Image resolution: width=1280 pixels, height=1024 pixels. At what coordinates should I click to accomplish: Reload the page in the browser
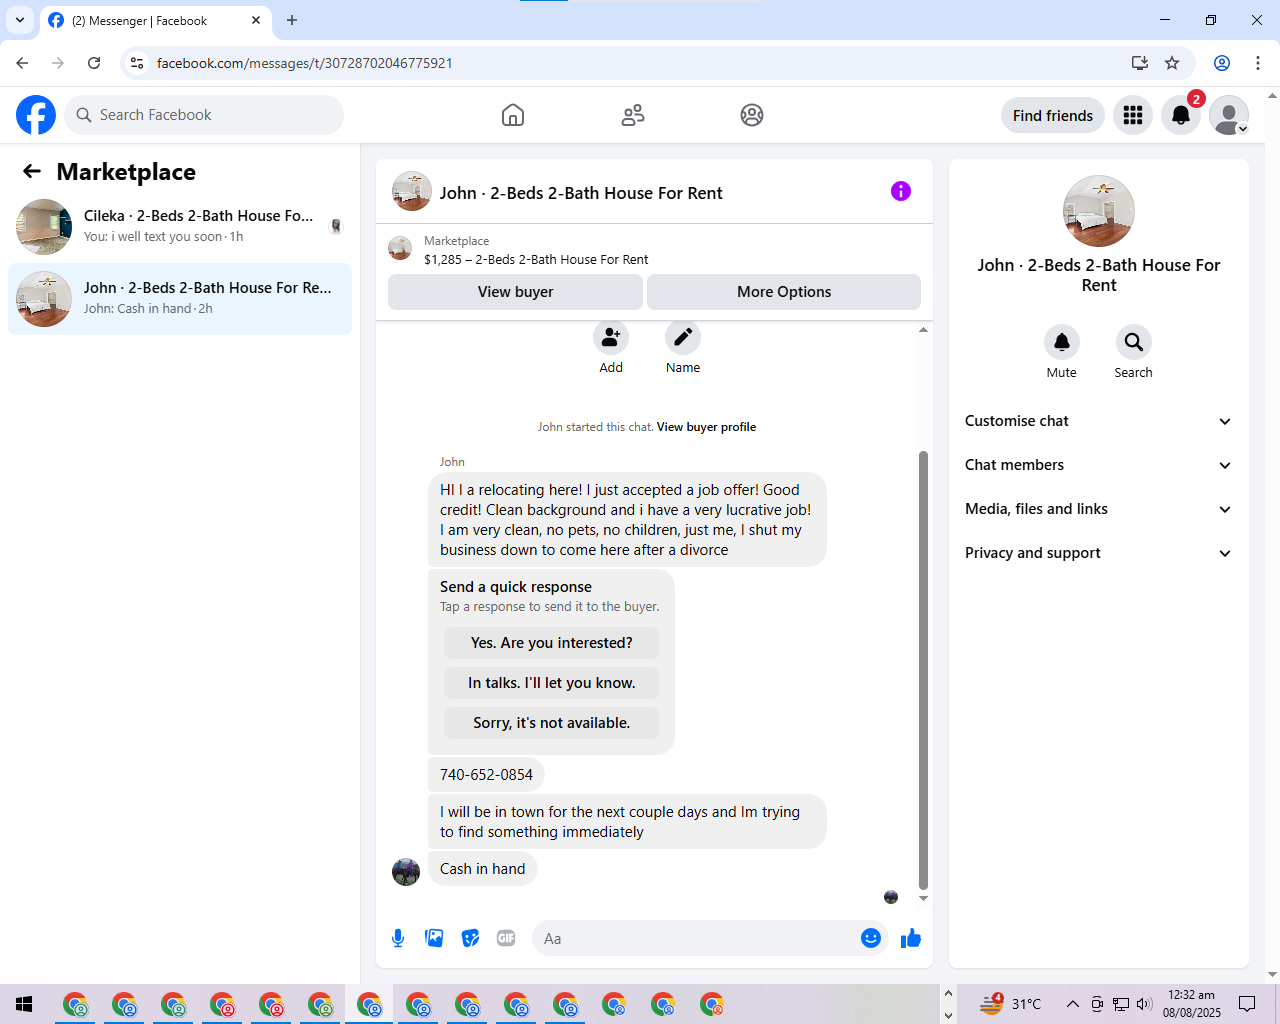[x=94, y=63]
